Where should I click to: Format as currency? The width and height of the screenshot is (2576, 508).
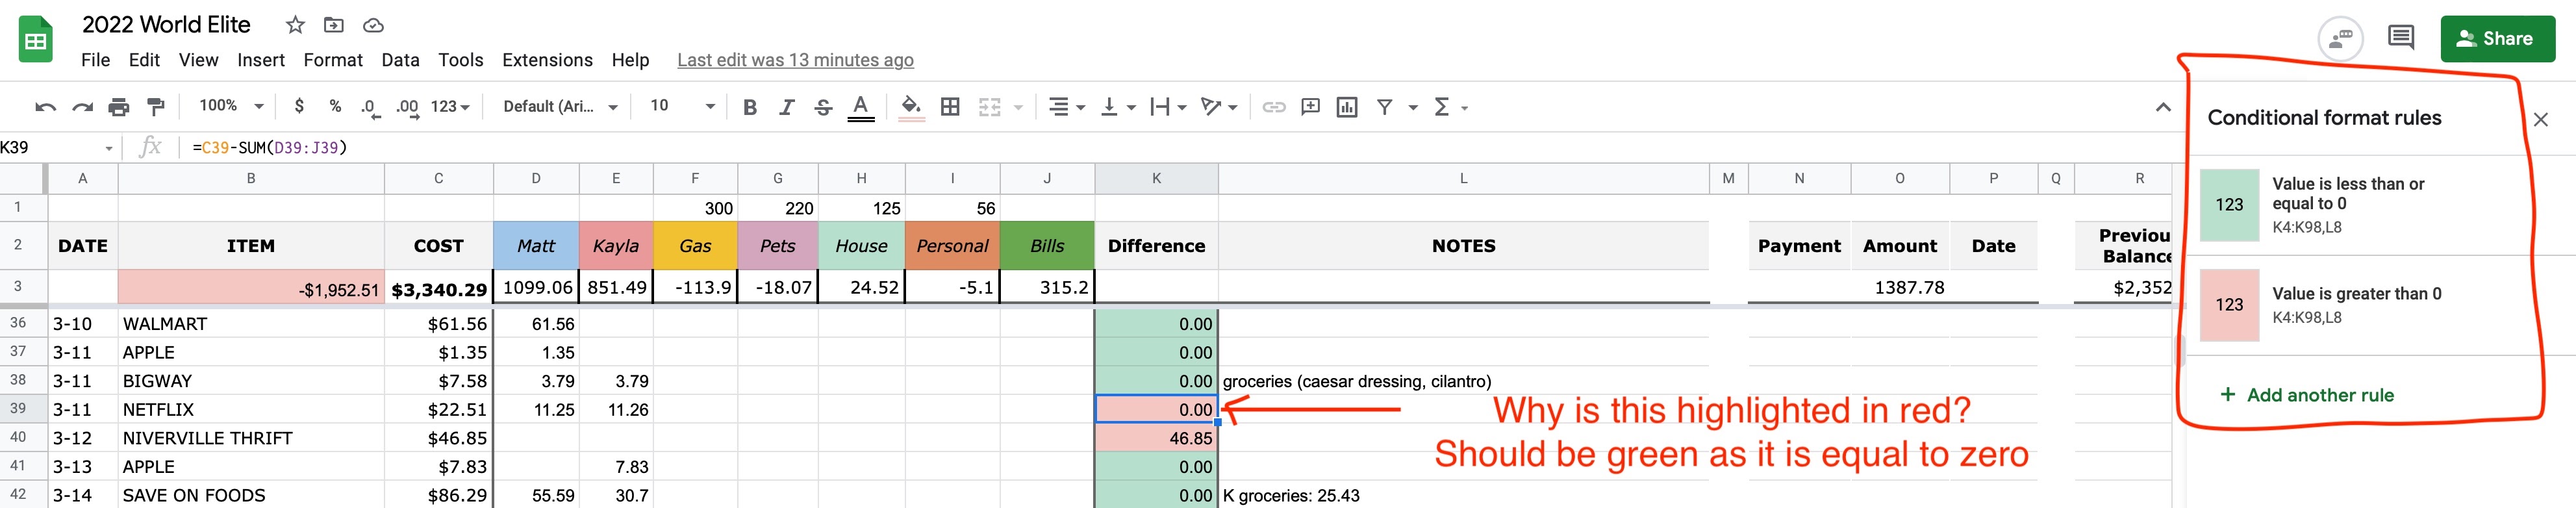[x=299, y=106]
